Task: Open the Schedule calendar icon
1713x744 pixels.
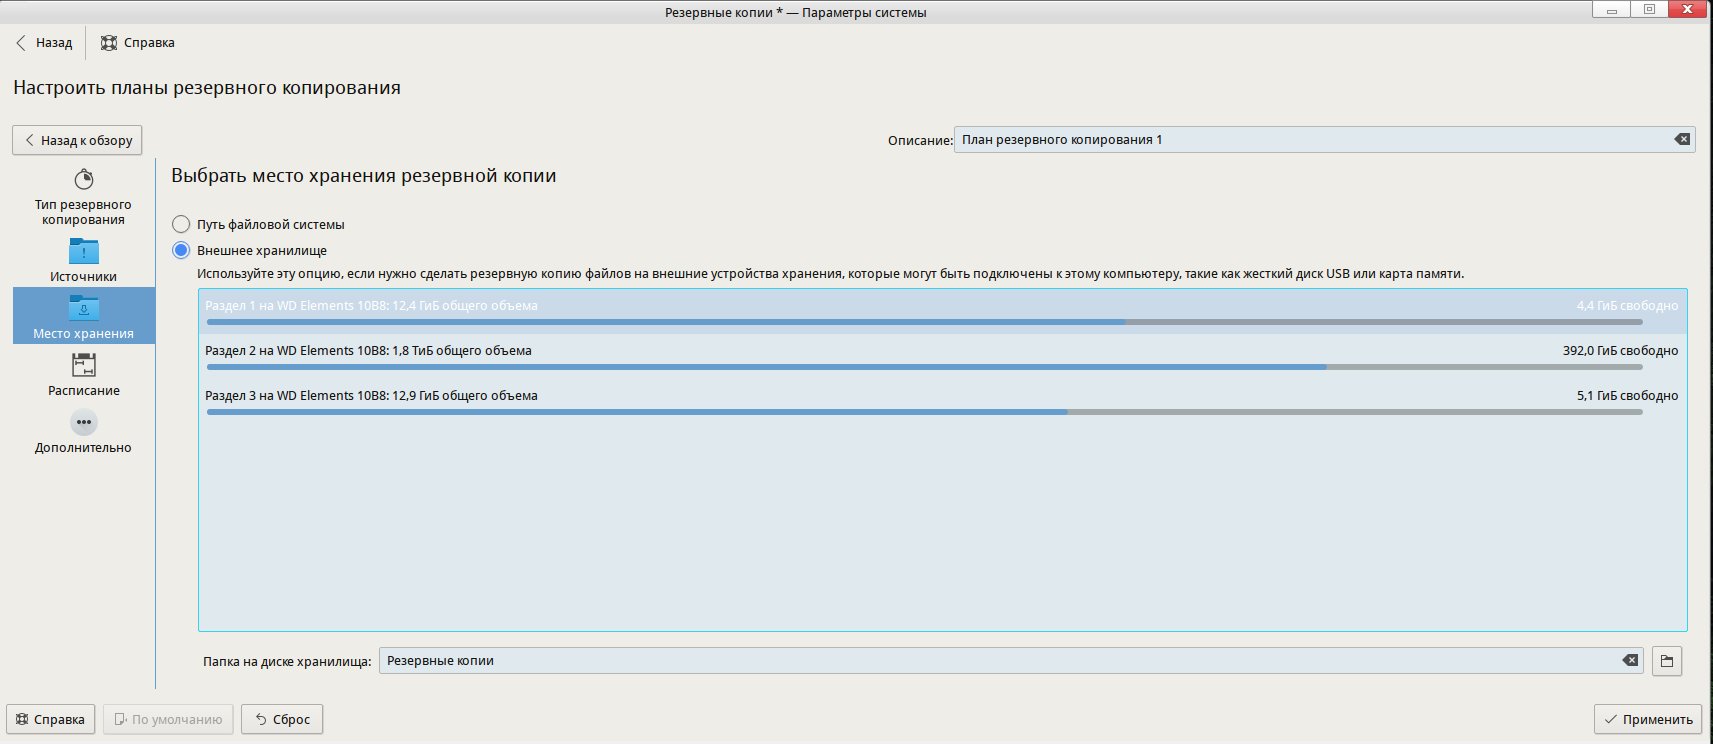Action: coord(84,365)
